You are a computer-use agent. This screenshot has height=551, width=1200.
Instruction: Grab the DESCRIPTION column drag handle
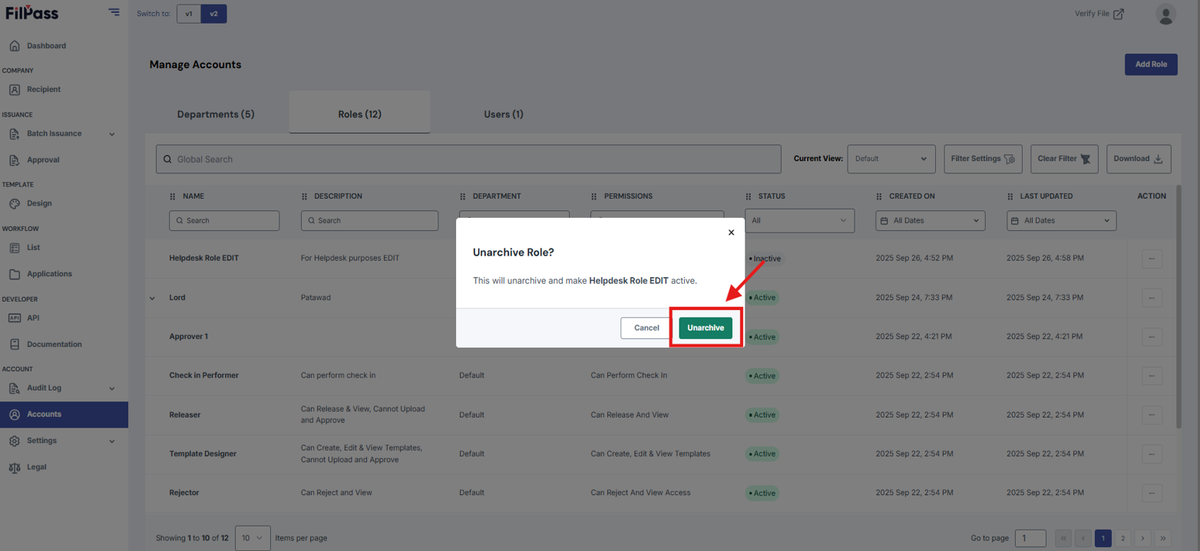304,196
